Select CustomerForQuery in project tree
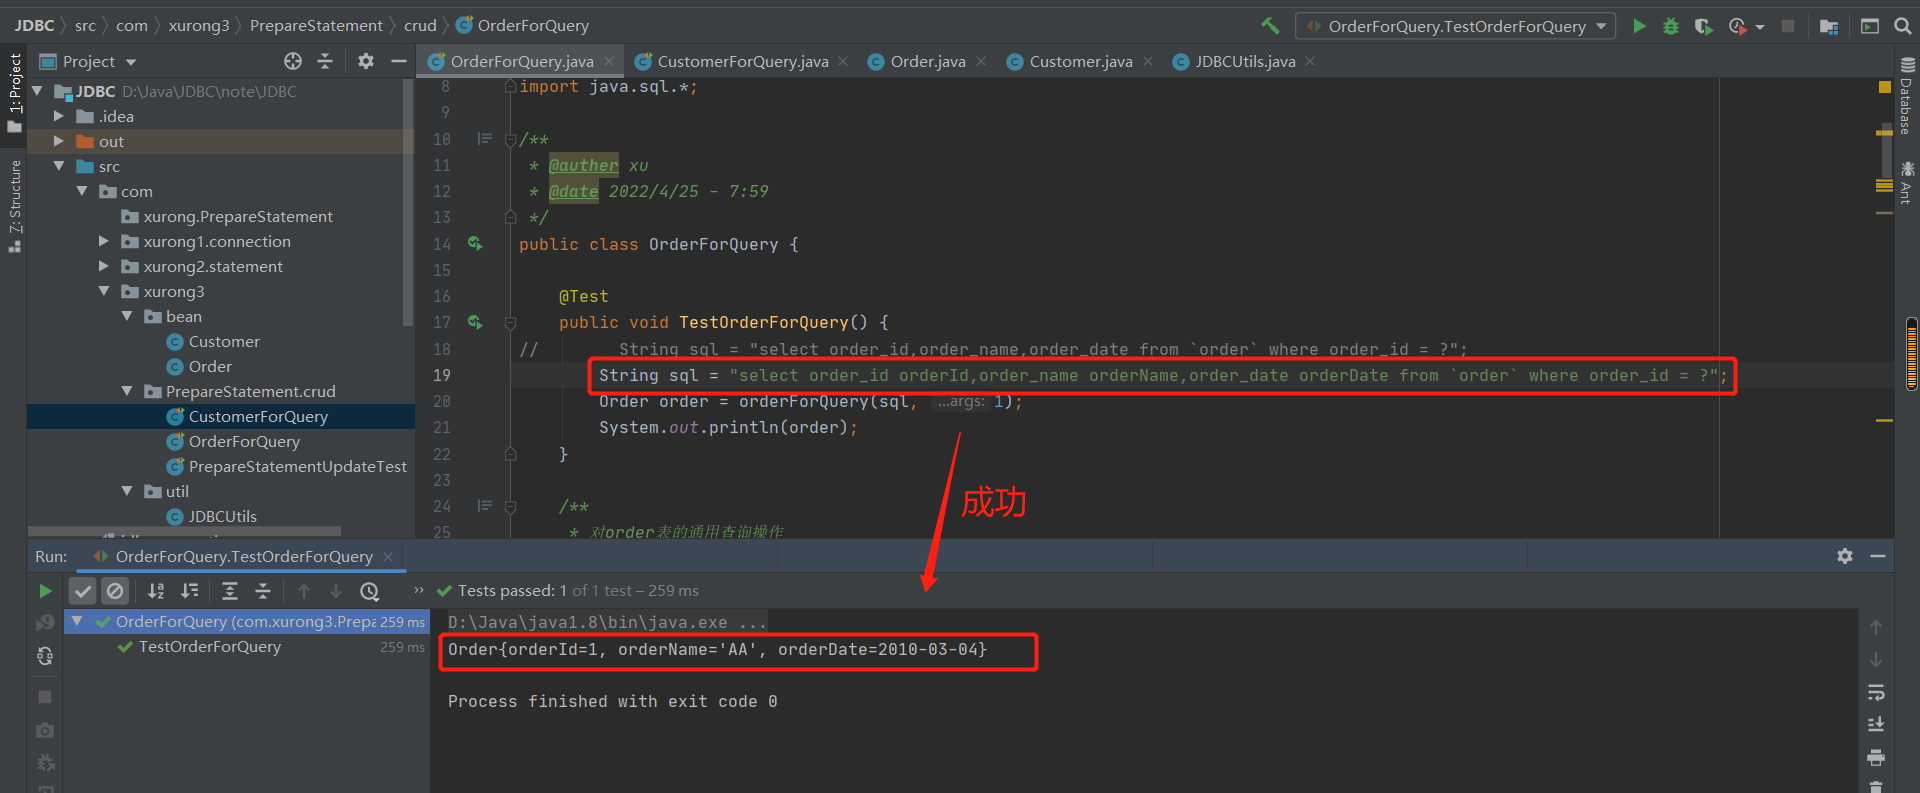The image size is (1920, 793). (x=258, y=416)
